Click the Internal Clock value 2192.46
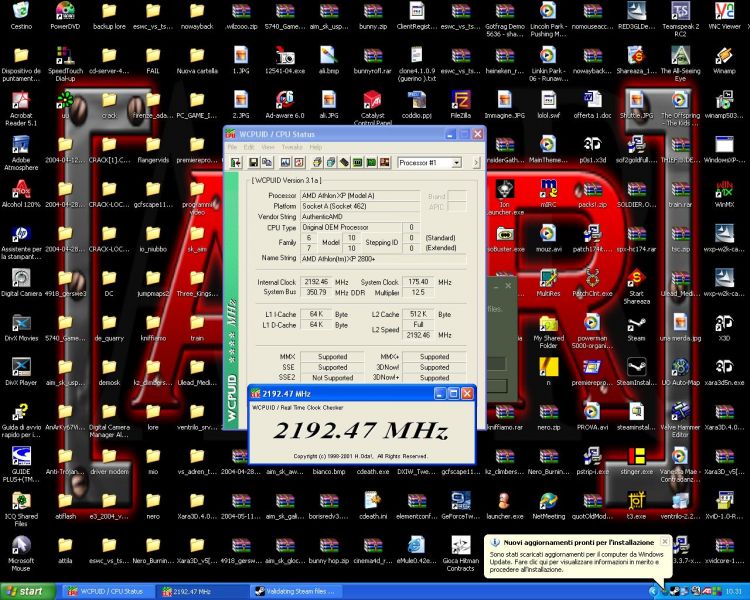Image resolution: width=750 pixels, height=600 pixels. pyautogui.click(x=316, y=282)
